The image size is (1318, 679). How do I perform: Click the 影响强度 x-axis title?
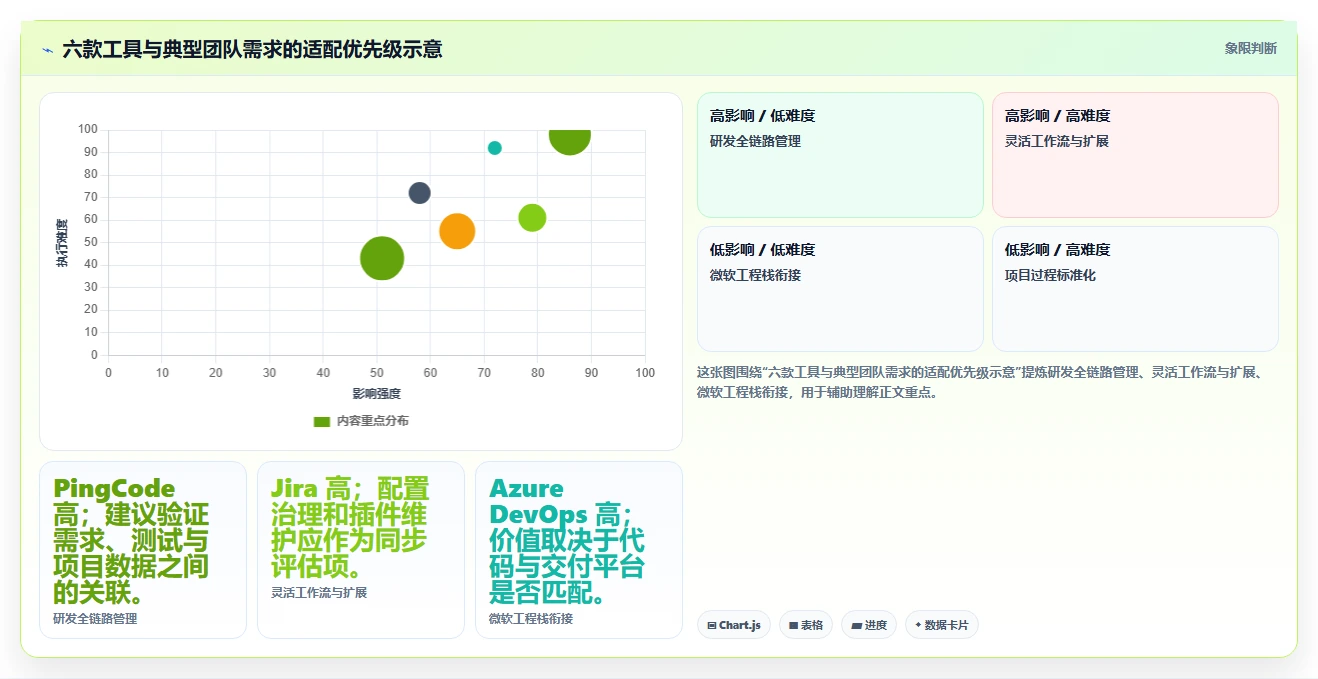click(x=377, y=394)
